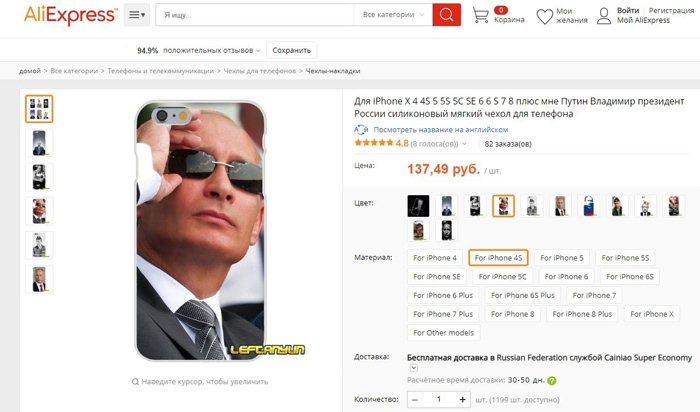Select the Russian flag case color swatch
Screen dimensions: 700x412
(588, 206)
